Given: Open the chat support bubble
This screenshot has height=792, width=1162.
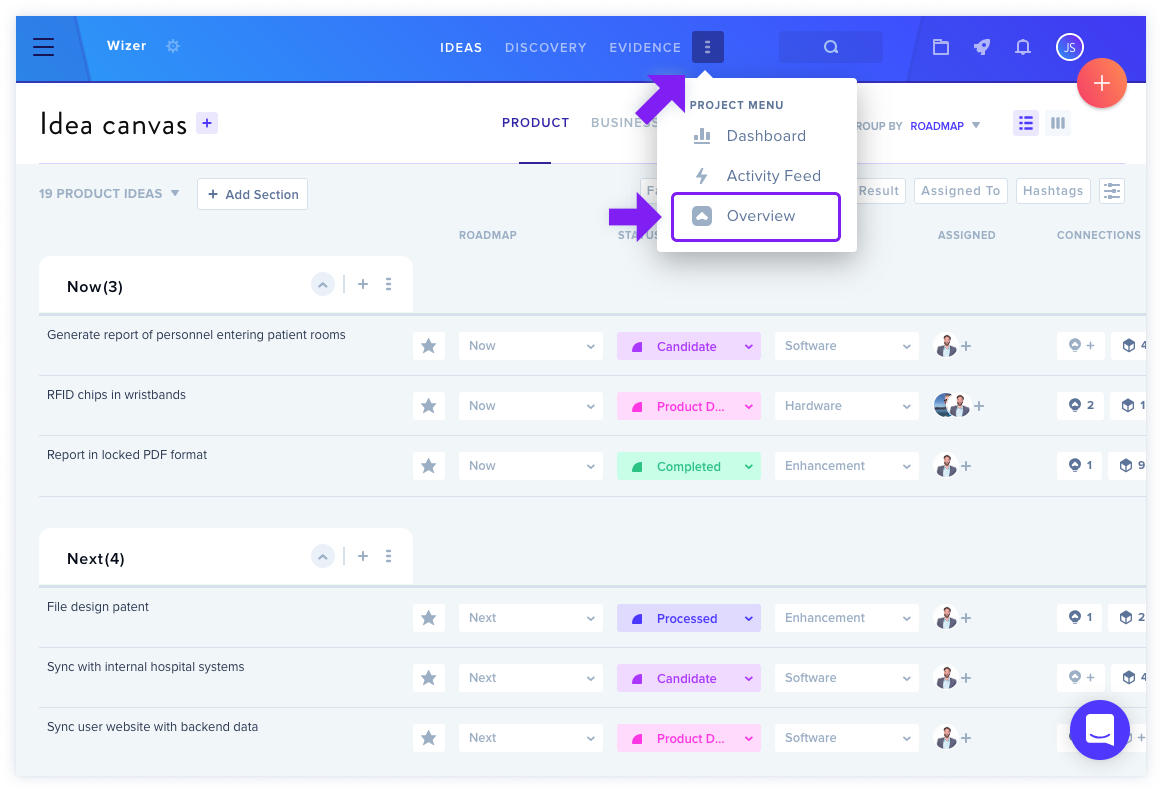Looking at the screenshot, I should coord(1099,730).
